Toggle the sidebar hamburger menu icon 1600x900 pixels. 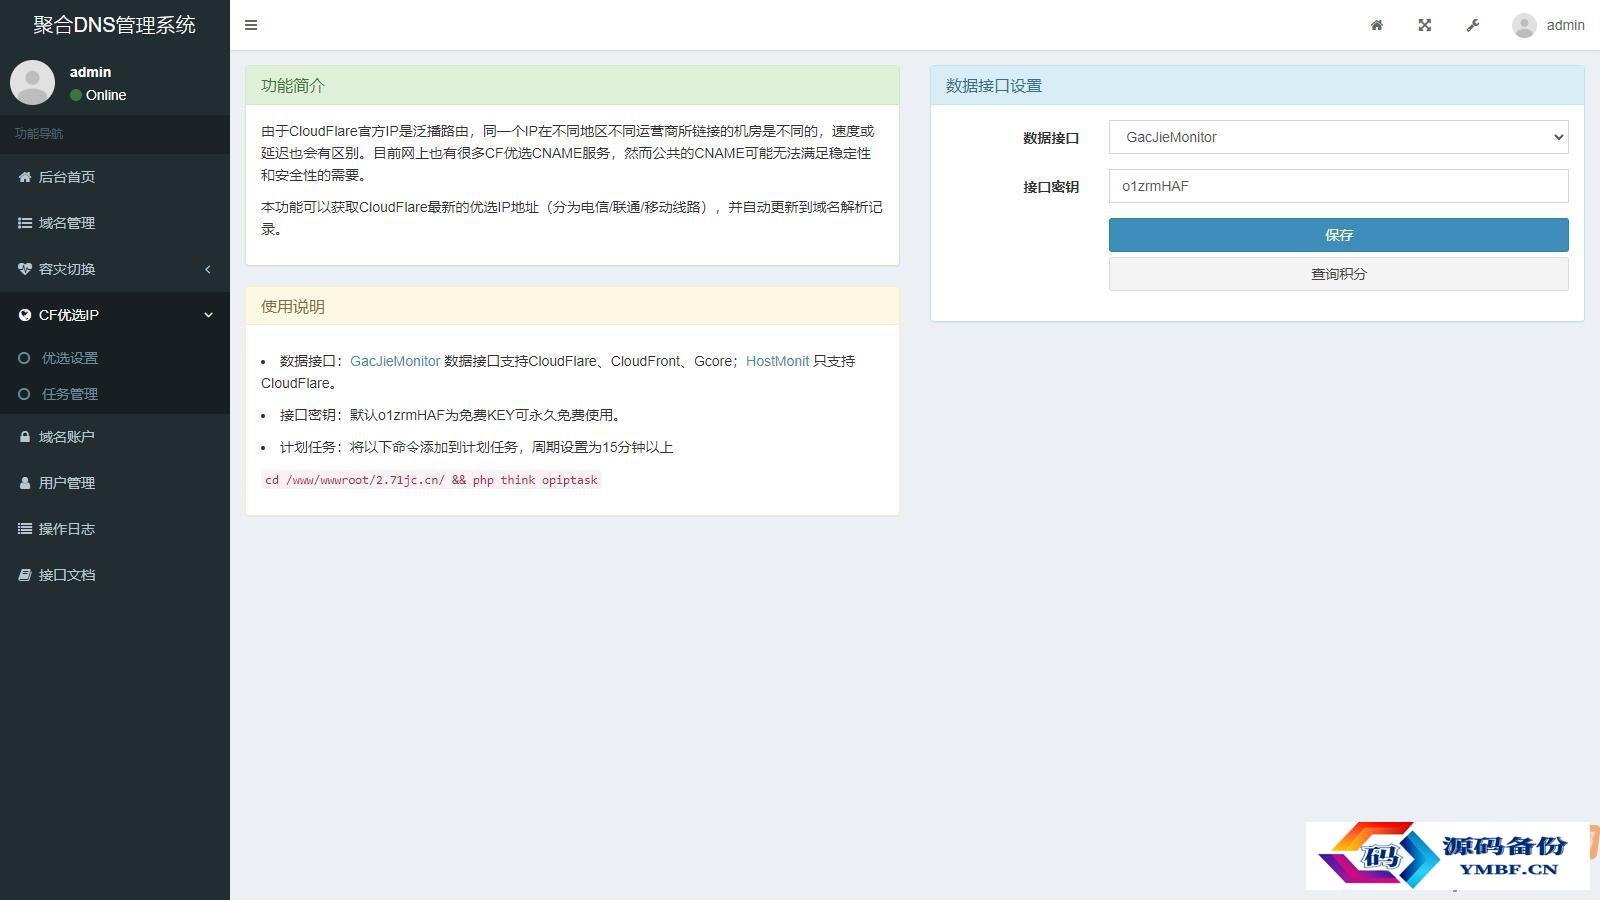251,25
